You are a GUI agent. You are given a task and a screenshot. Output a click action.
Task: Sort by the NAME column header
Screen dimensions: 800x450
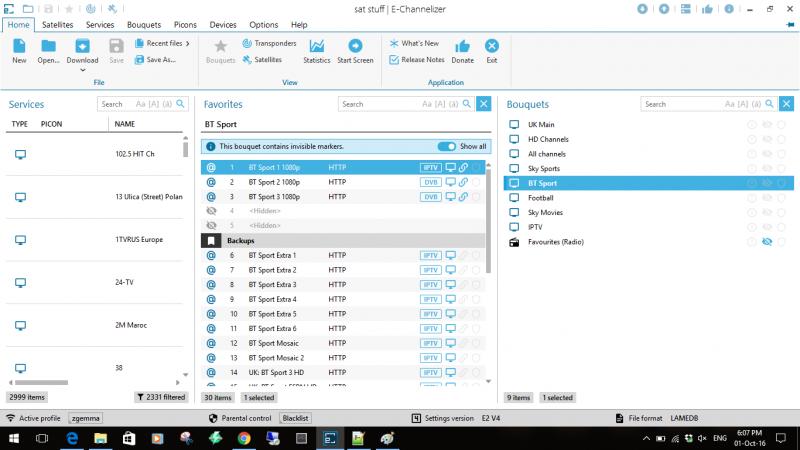[124, 124]
